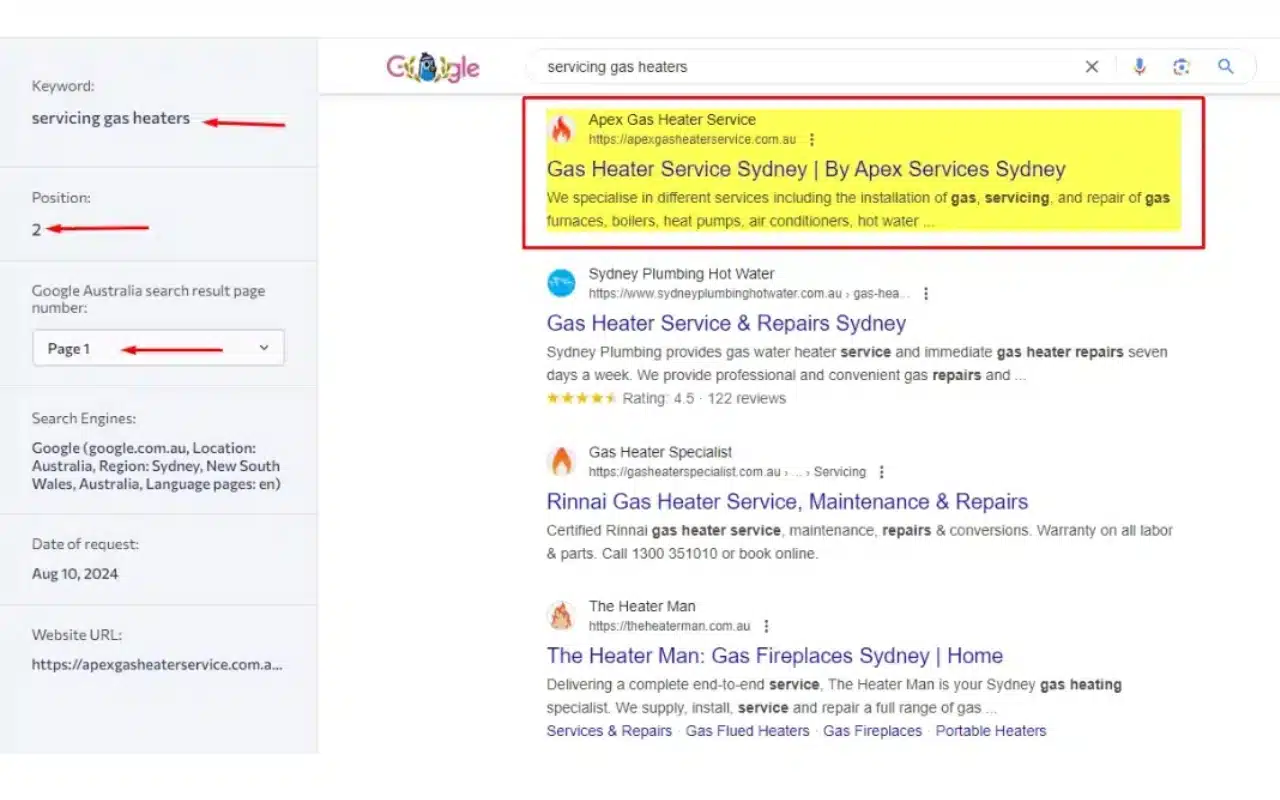Click the Gas Fireplaces sitelink under The Heater Man
The height and width of the screenshot is (800, 1280).
872,731
